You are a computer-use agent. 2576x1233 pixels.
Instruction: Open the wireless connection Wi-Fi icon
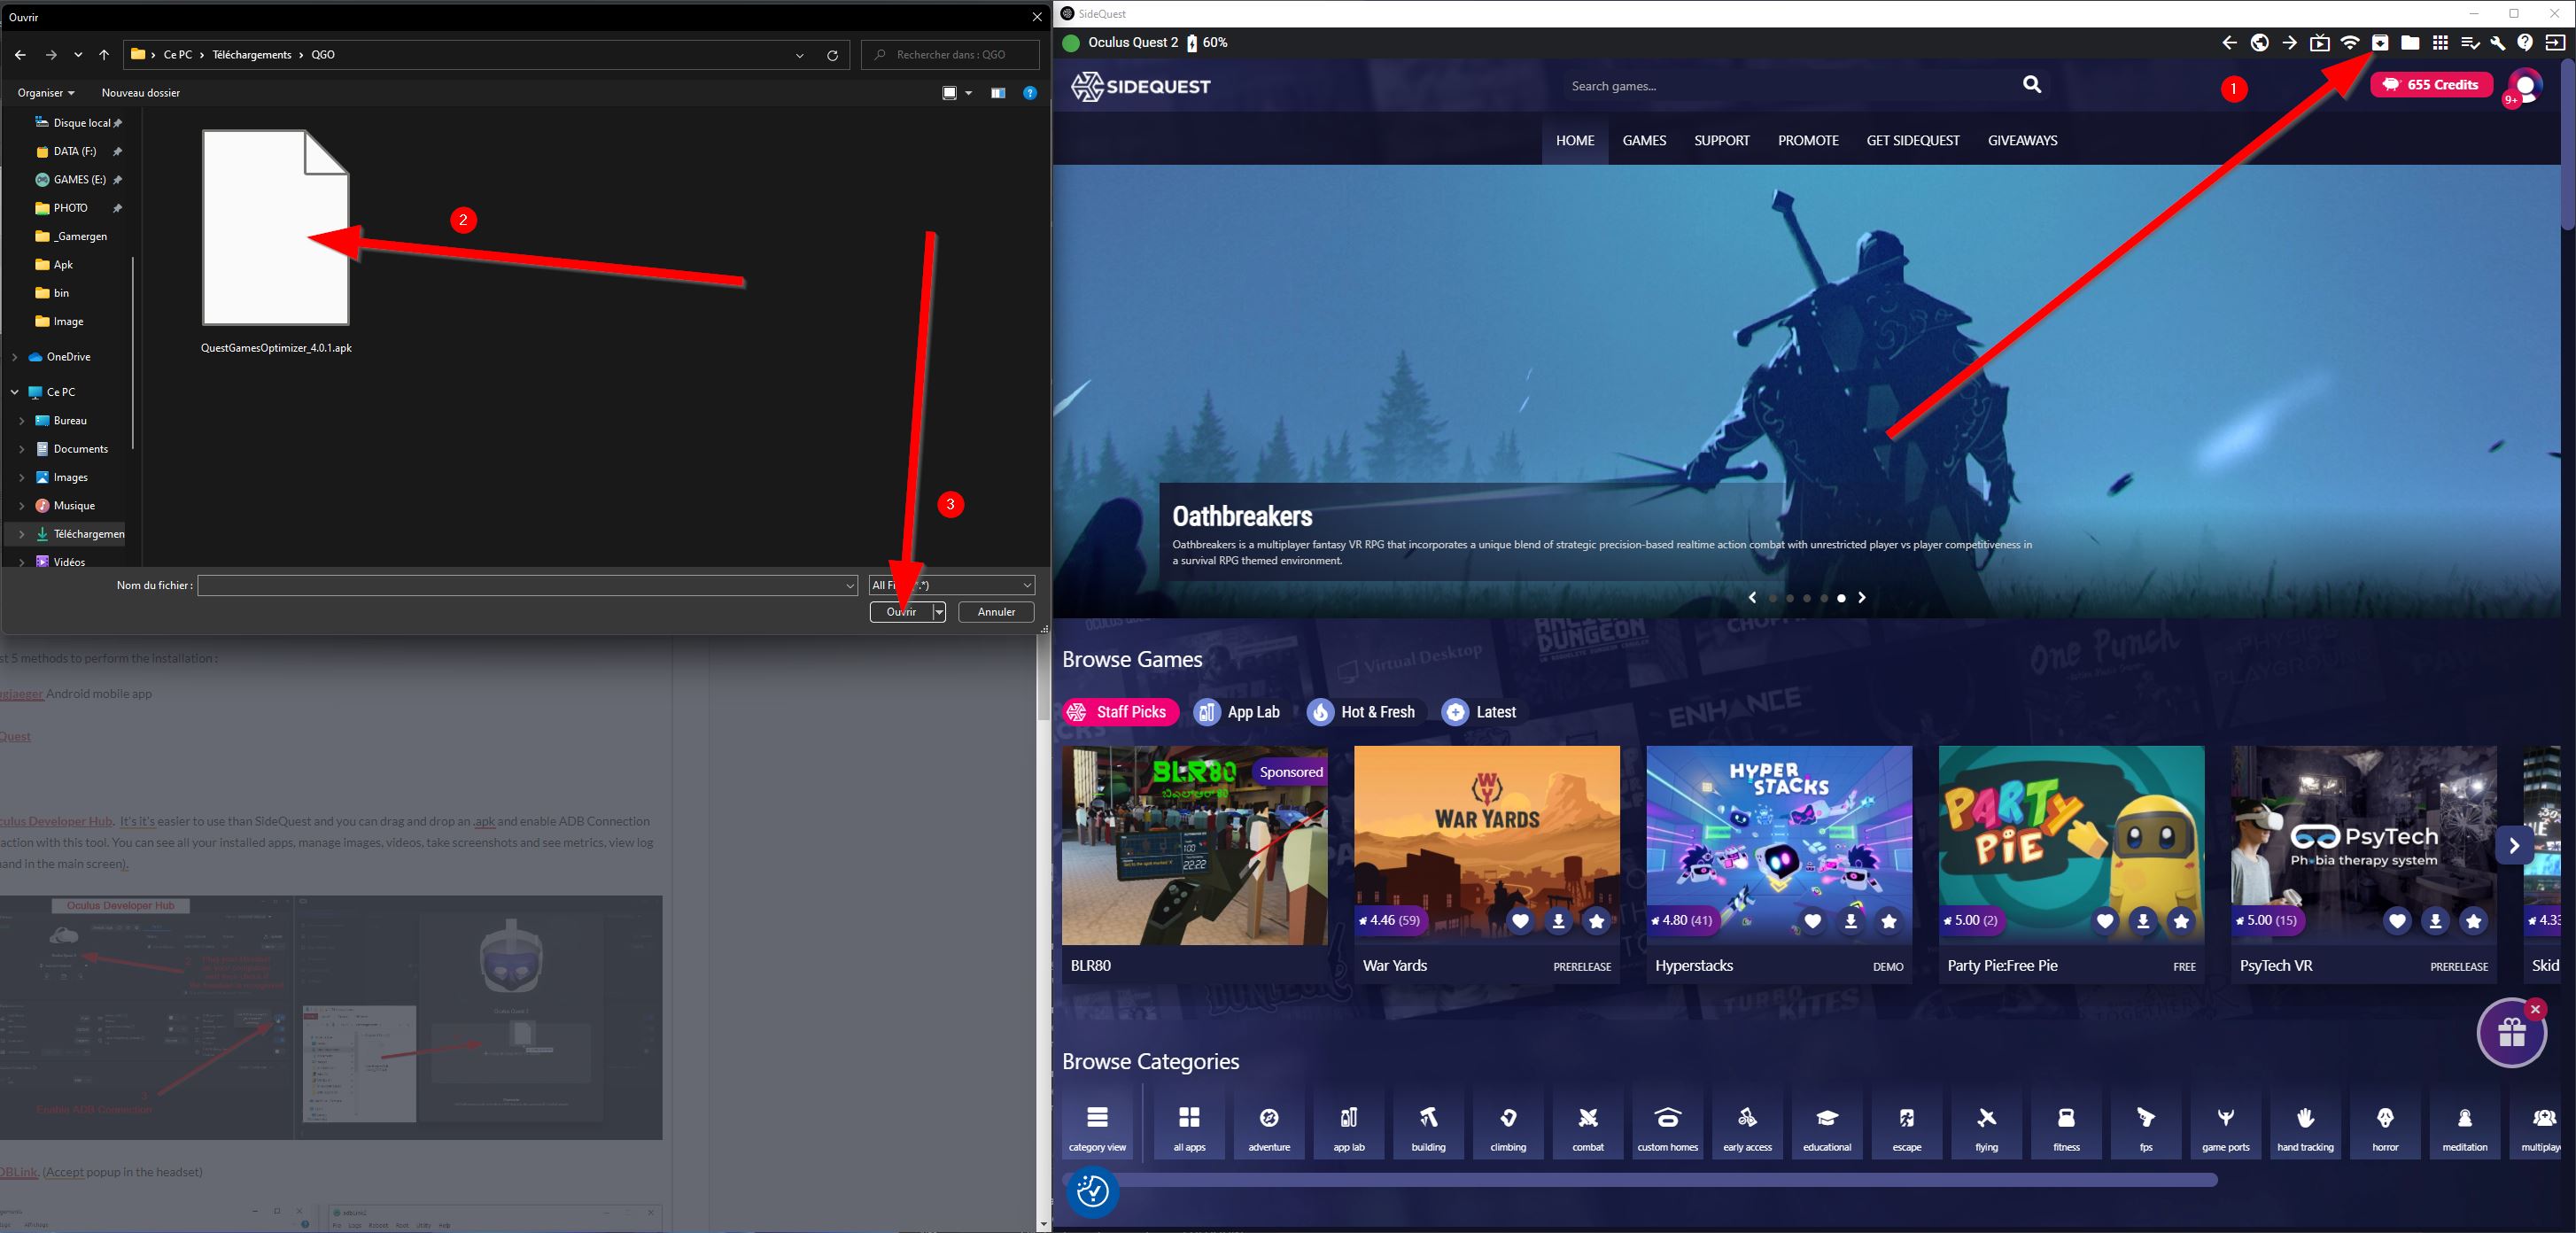[2350, 43]
